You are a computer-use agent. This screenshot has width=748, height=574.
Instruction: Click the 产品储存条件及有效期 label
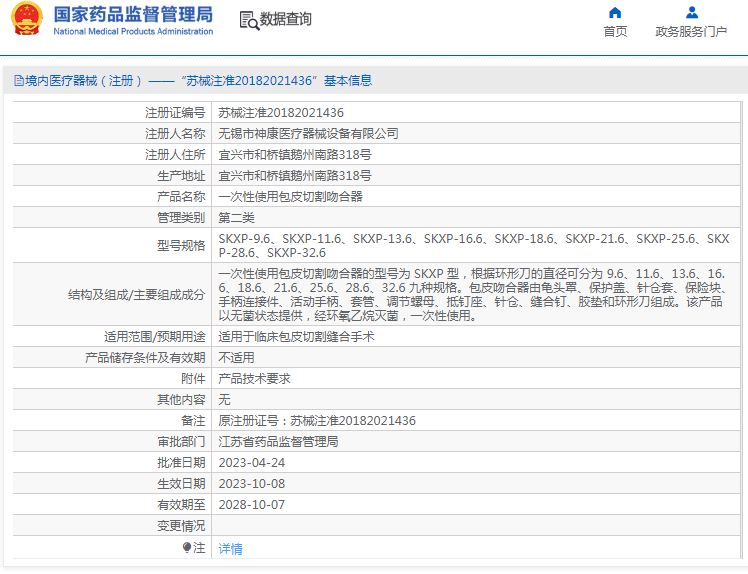coord(145,358)
